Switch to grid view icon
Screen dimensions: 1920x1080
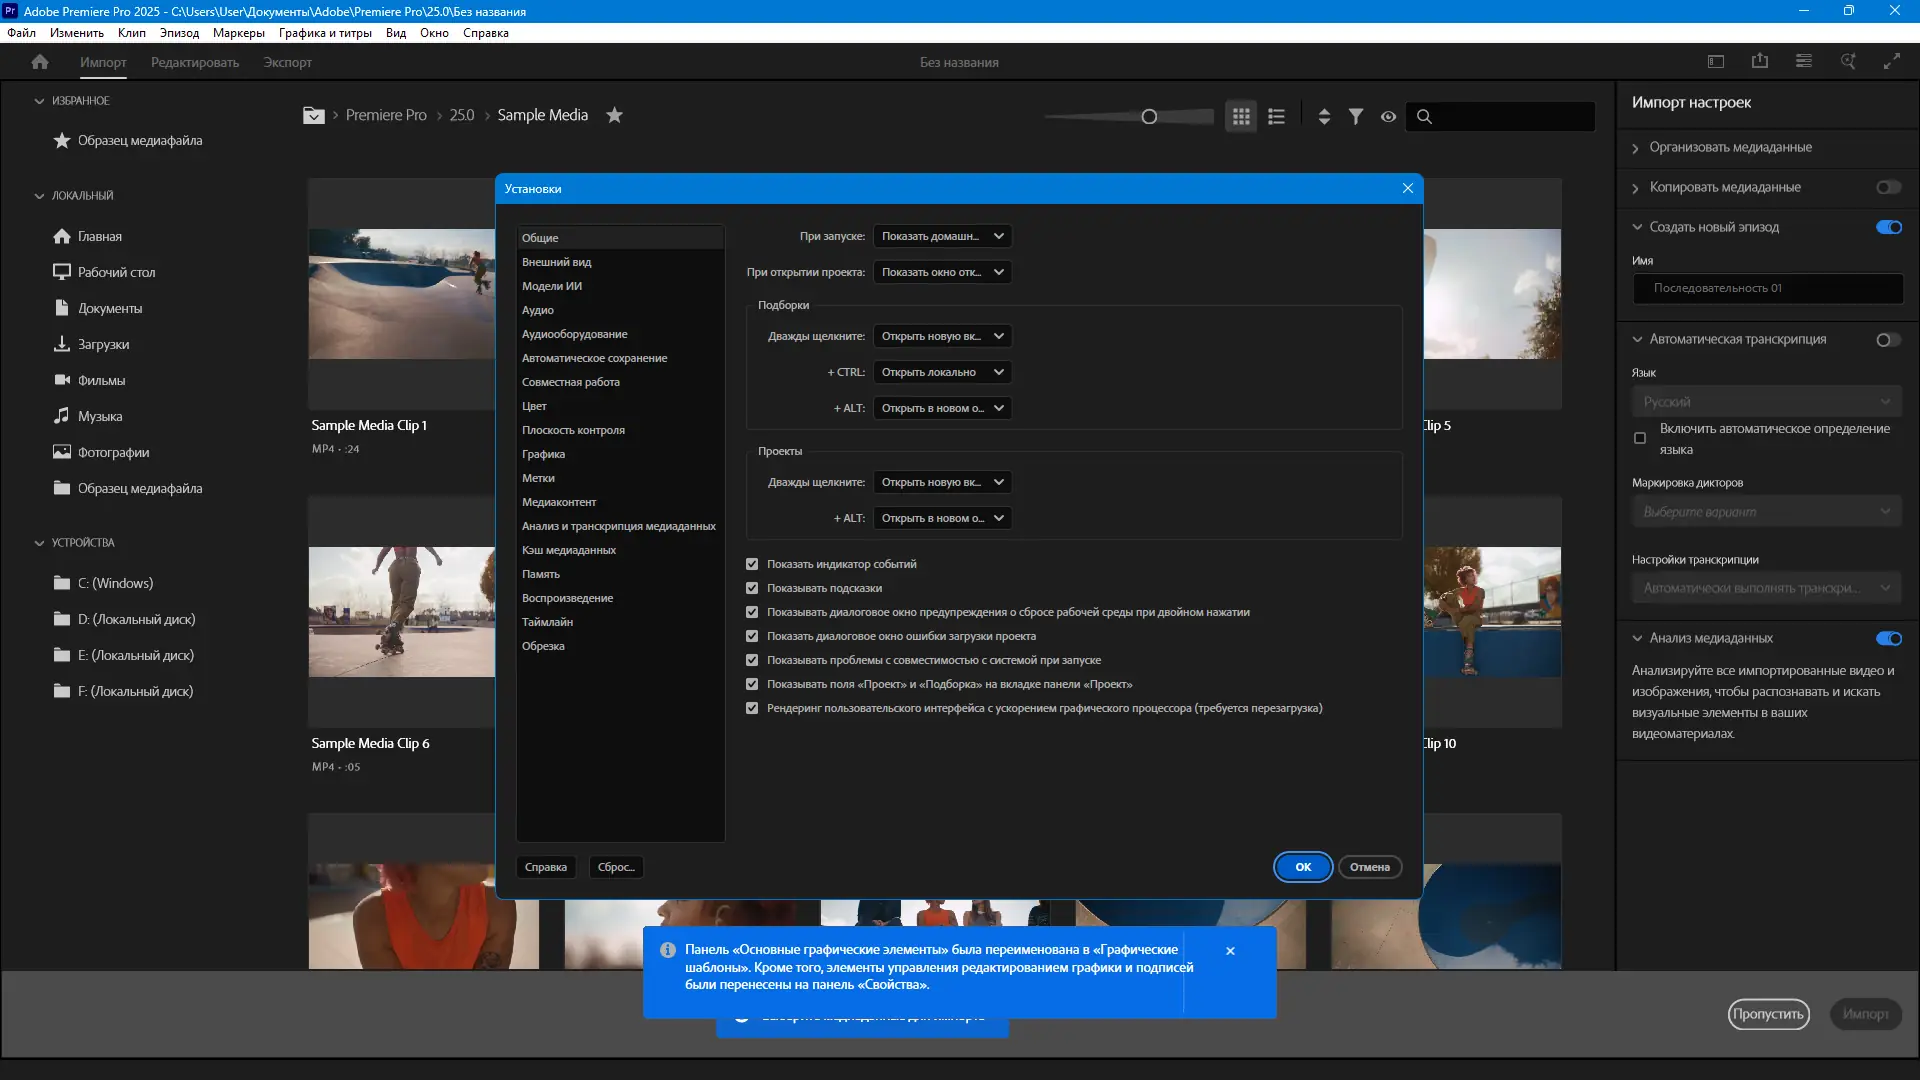[x=1241, y=116]
